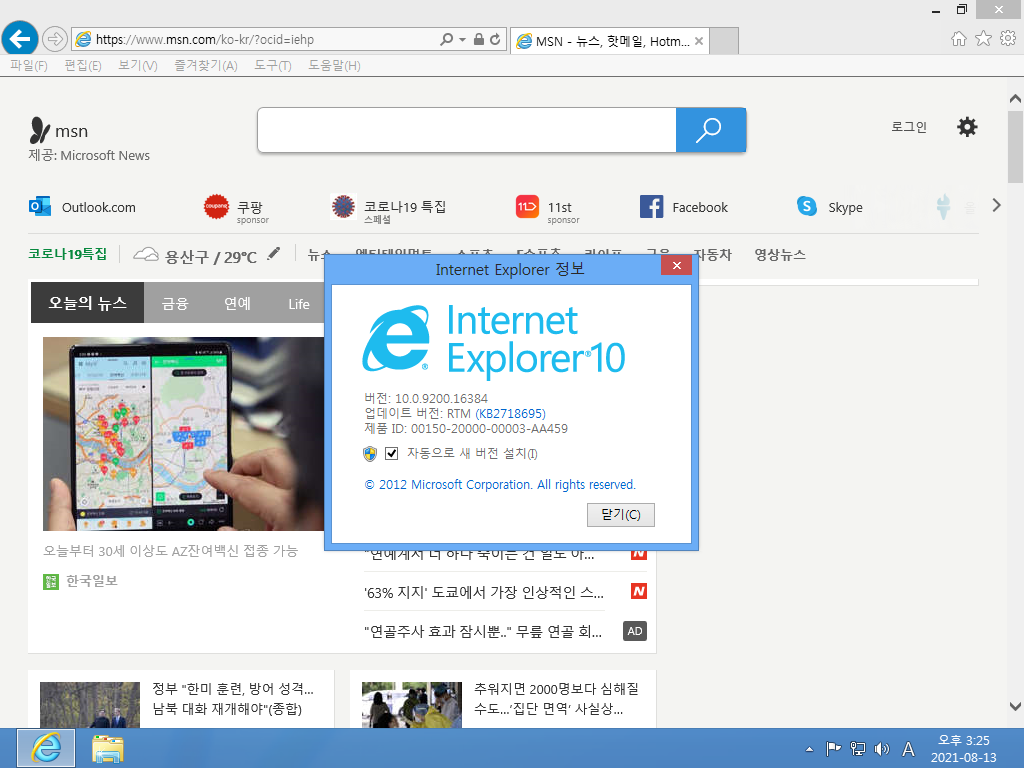Click the page scrollbar up arrow
The height and width of the screenshot is (768, 1024).
[x=1015, y=99]
